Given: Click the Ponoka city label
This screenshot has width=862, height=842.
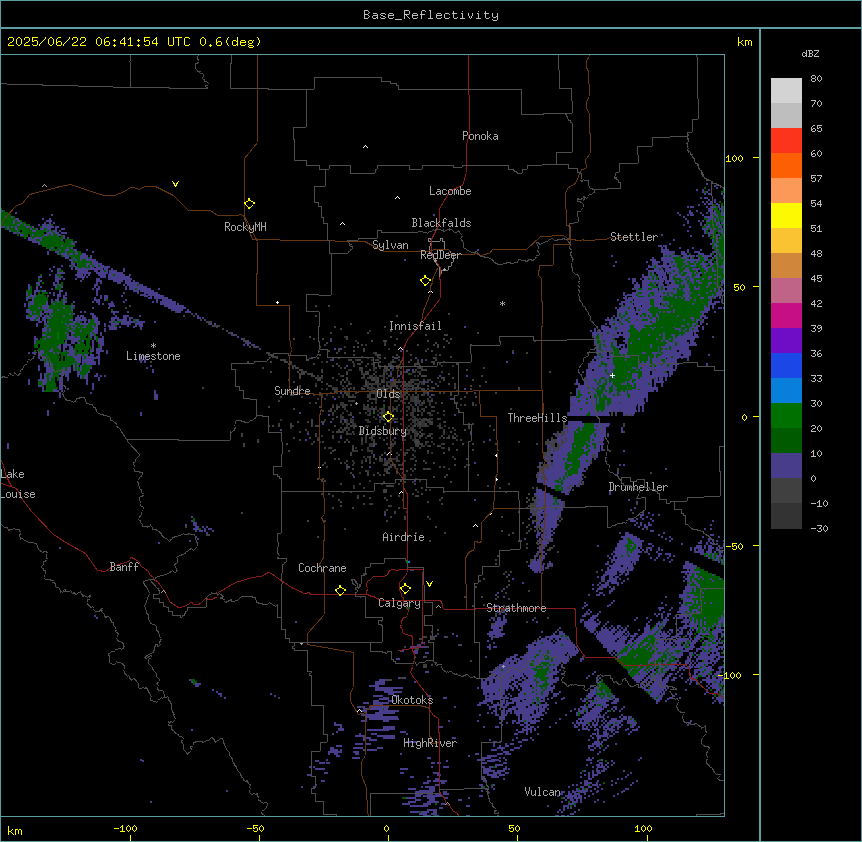Looking at the screenshot, I should click(480, 136).
